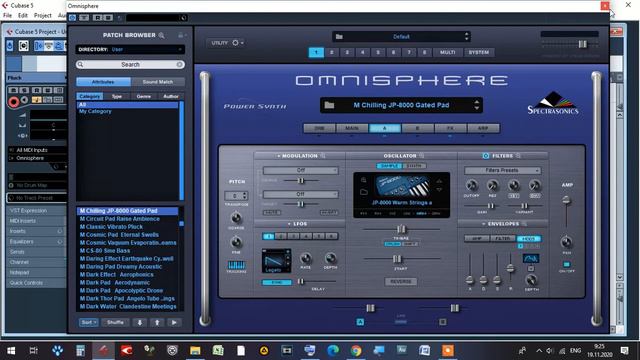The width and height of the screenshot is (640, 360).
Task: Open the Project menu in Cubase
Action: coord(42,16)
